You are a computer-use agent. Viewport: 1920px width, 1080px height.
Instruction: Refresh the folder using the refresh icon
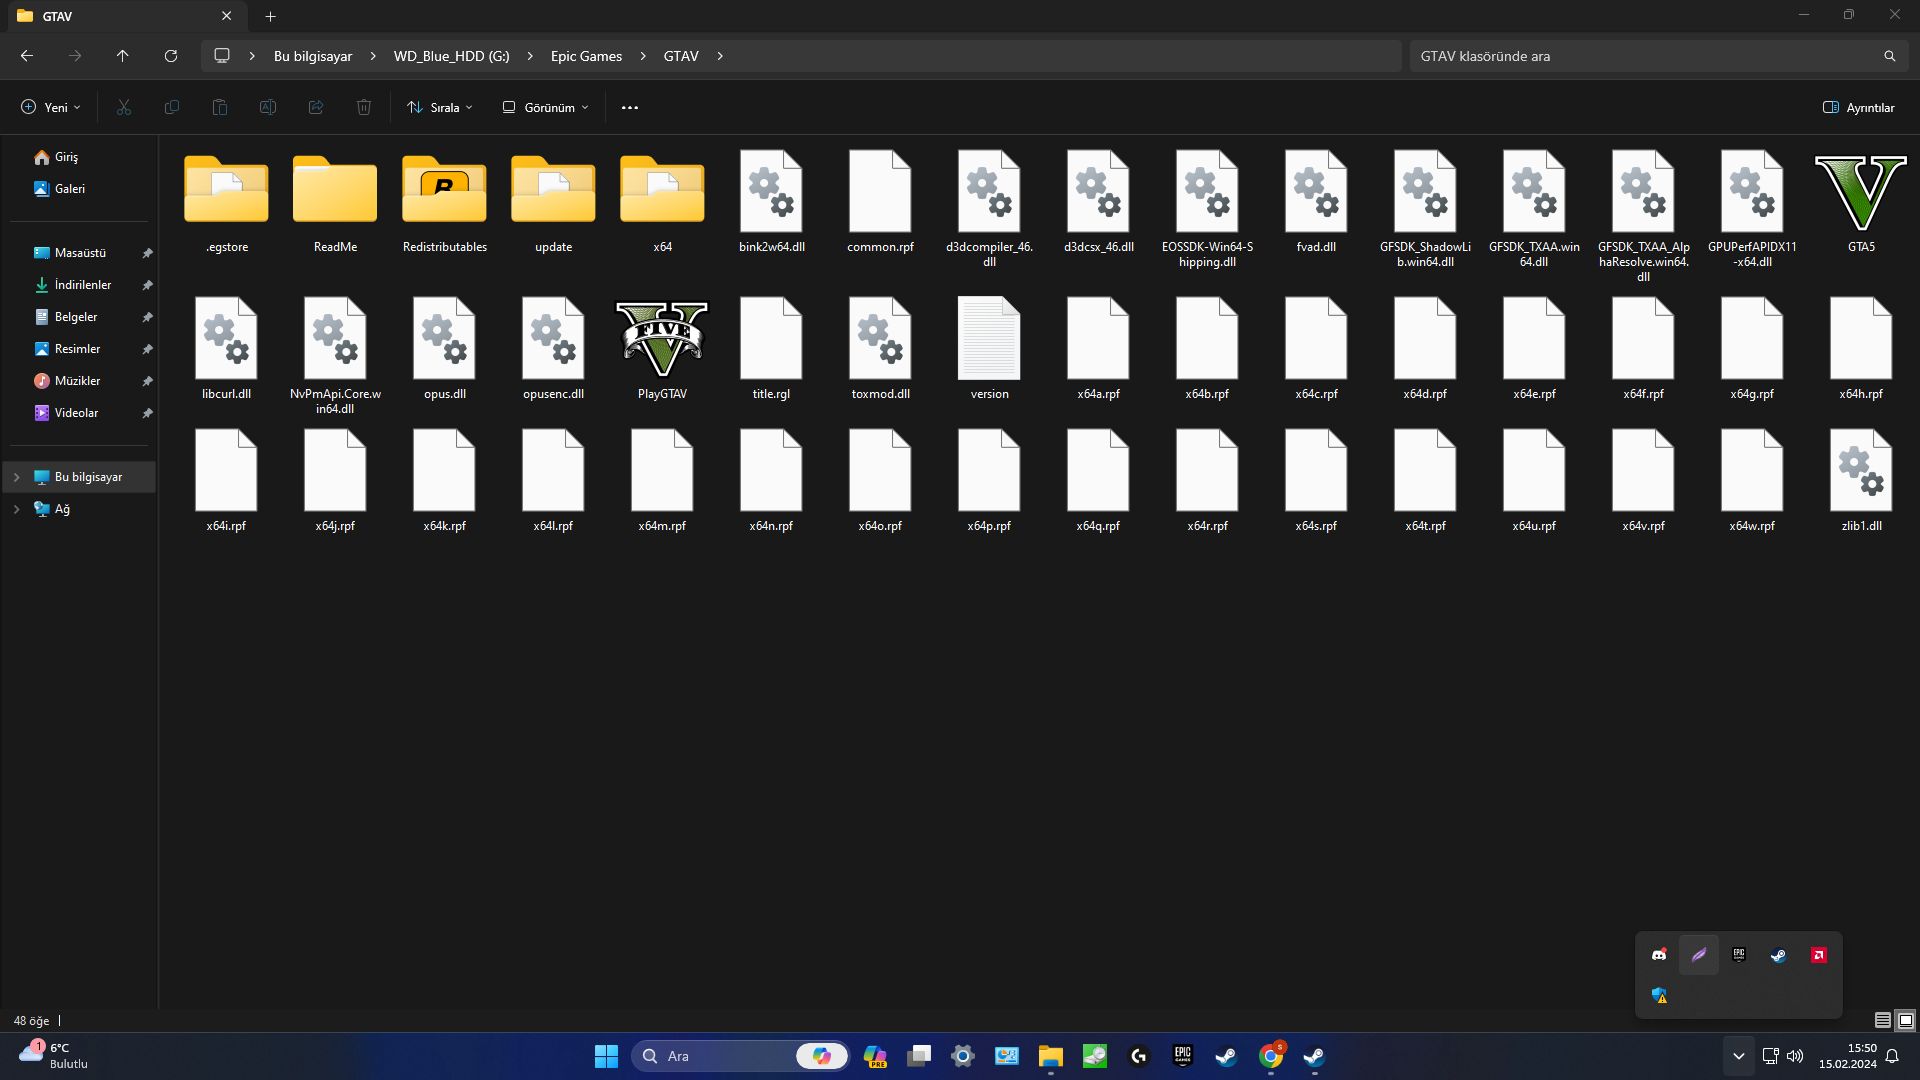pos(170,56)
